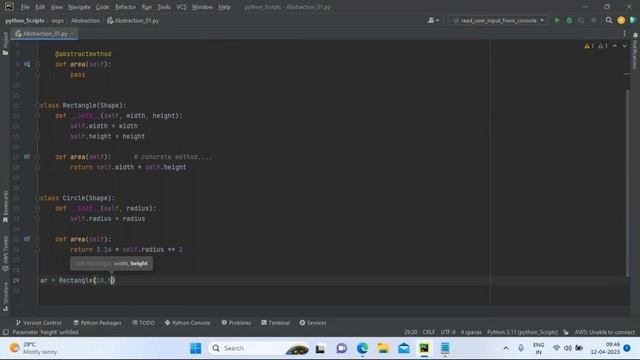Click the Windows Start button
Image resolution: width=640 pixels, height=360 pixels.
pos(196,348)
